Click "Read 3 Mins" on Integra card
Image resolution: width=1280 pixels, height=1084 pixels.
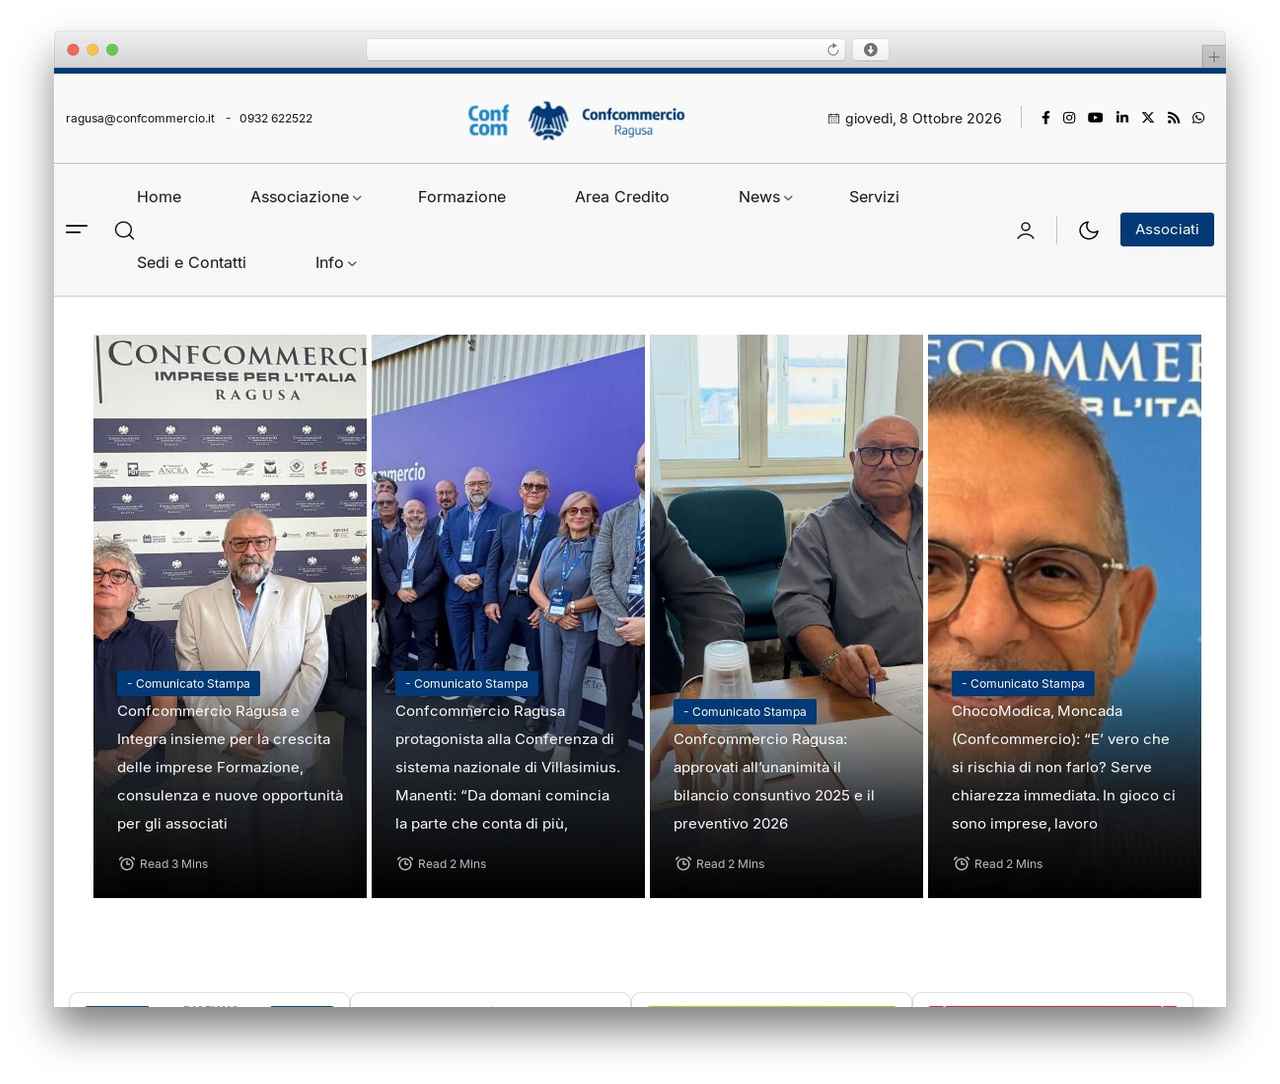point(164,864)
